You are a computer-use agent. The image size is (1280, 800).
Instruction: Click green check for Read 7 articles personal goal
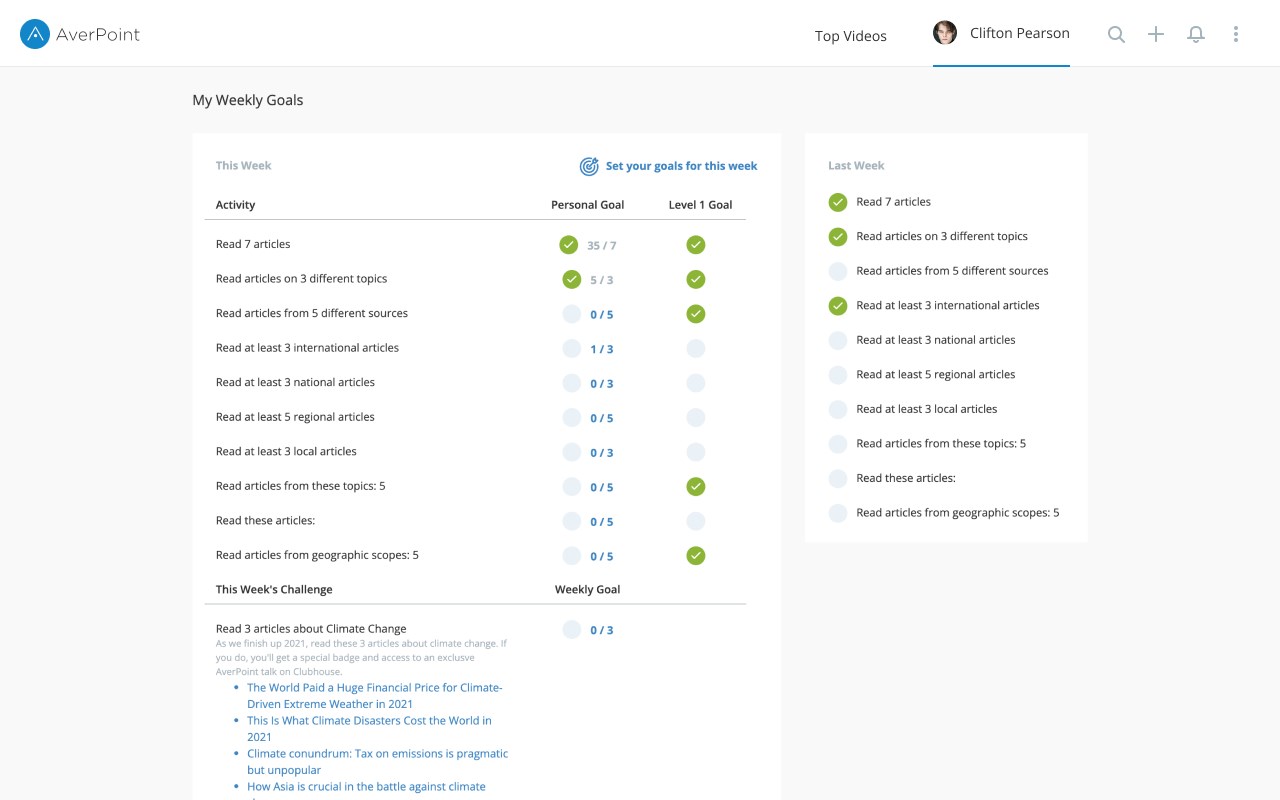pyautogui.click(x=568, y=245)
